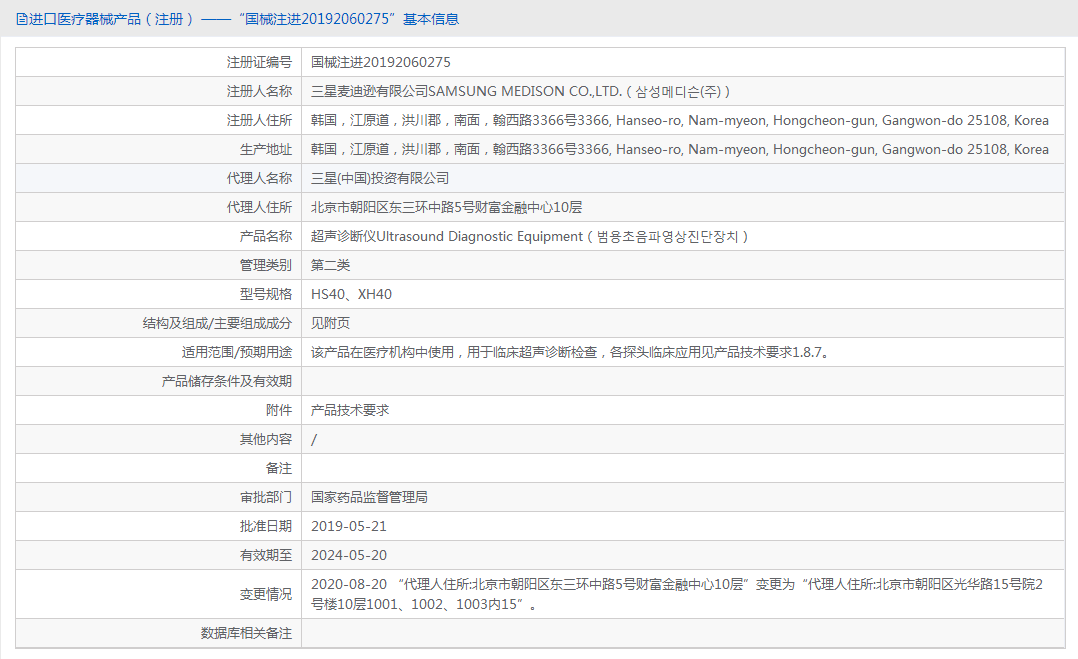This screenshot has height=659, width=1078.
Task: Click the value starting 三星麦迪逊有限公司SAMSUNG MEDISON
Action: 520,91
